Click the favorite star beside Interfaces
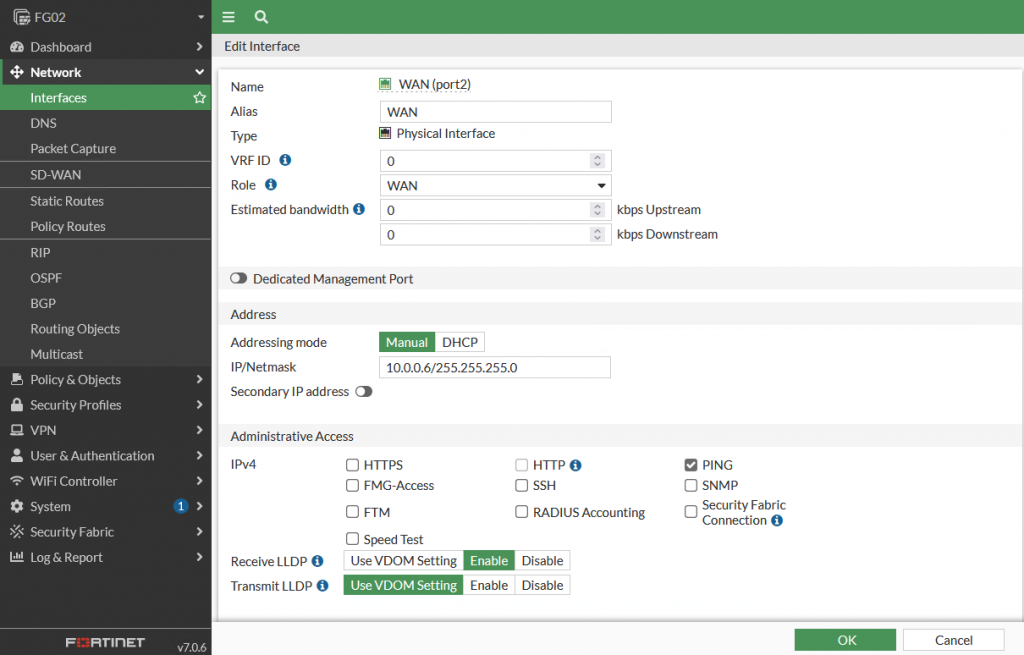This screenshot has width=1024, height=655. pyautogui.click(x=199, y=98)
